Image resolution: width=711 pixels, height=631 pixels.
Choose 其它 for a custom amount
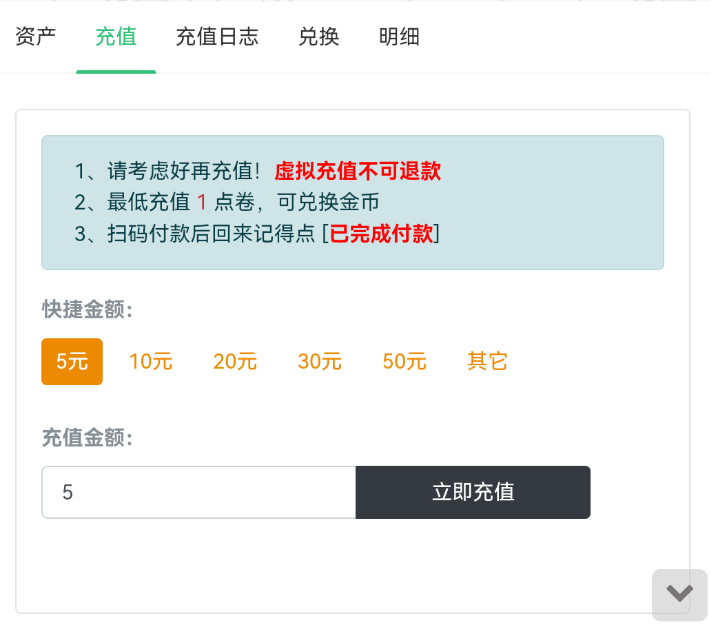(488, 361)
